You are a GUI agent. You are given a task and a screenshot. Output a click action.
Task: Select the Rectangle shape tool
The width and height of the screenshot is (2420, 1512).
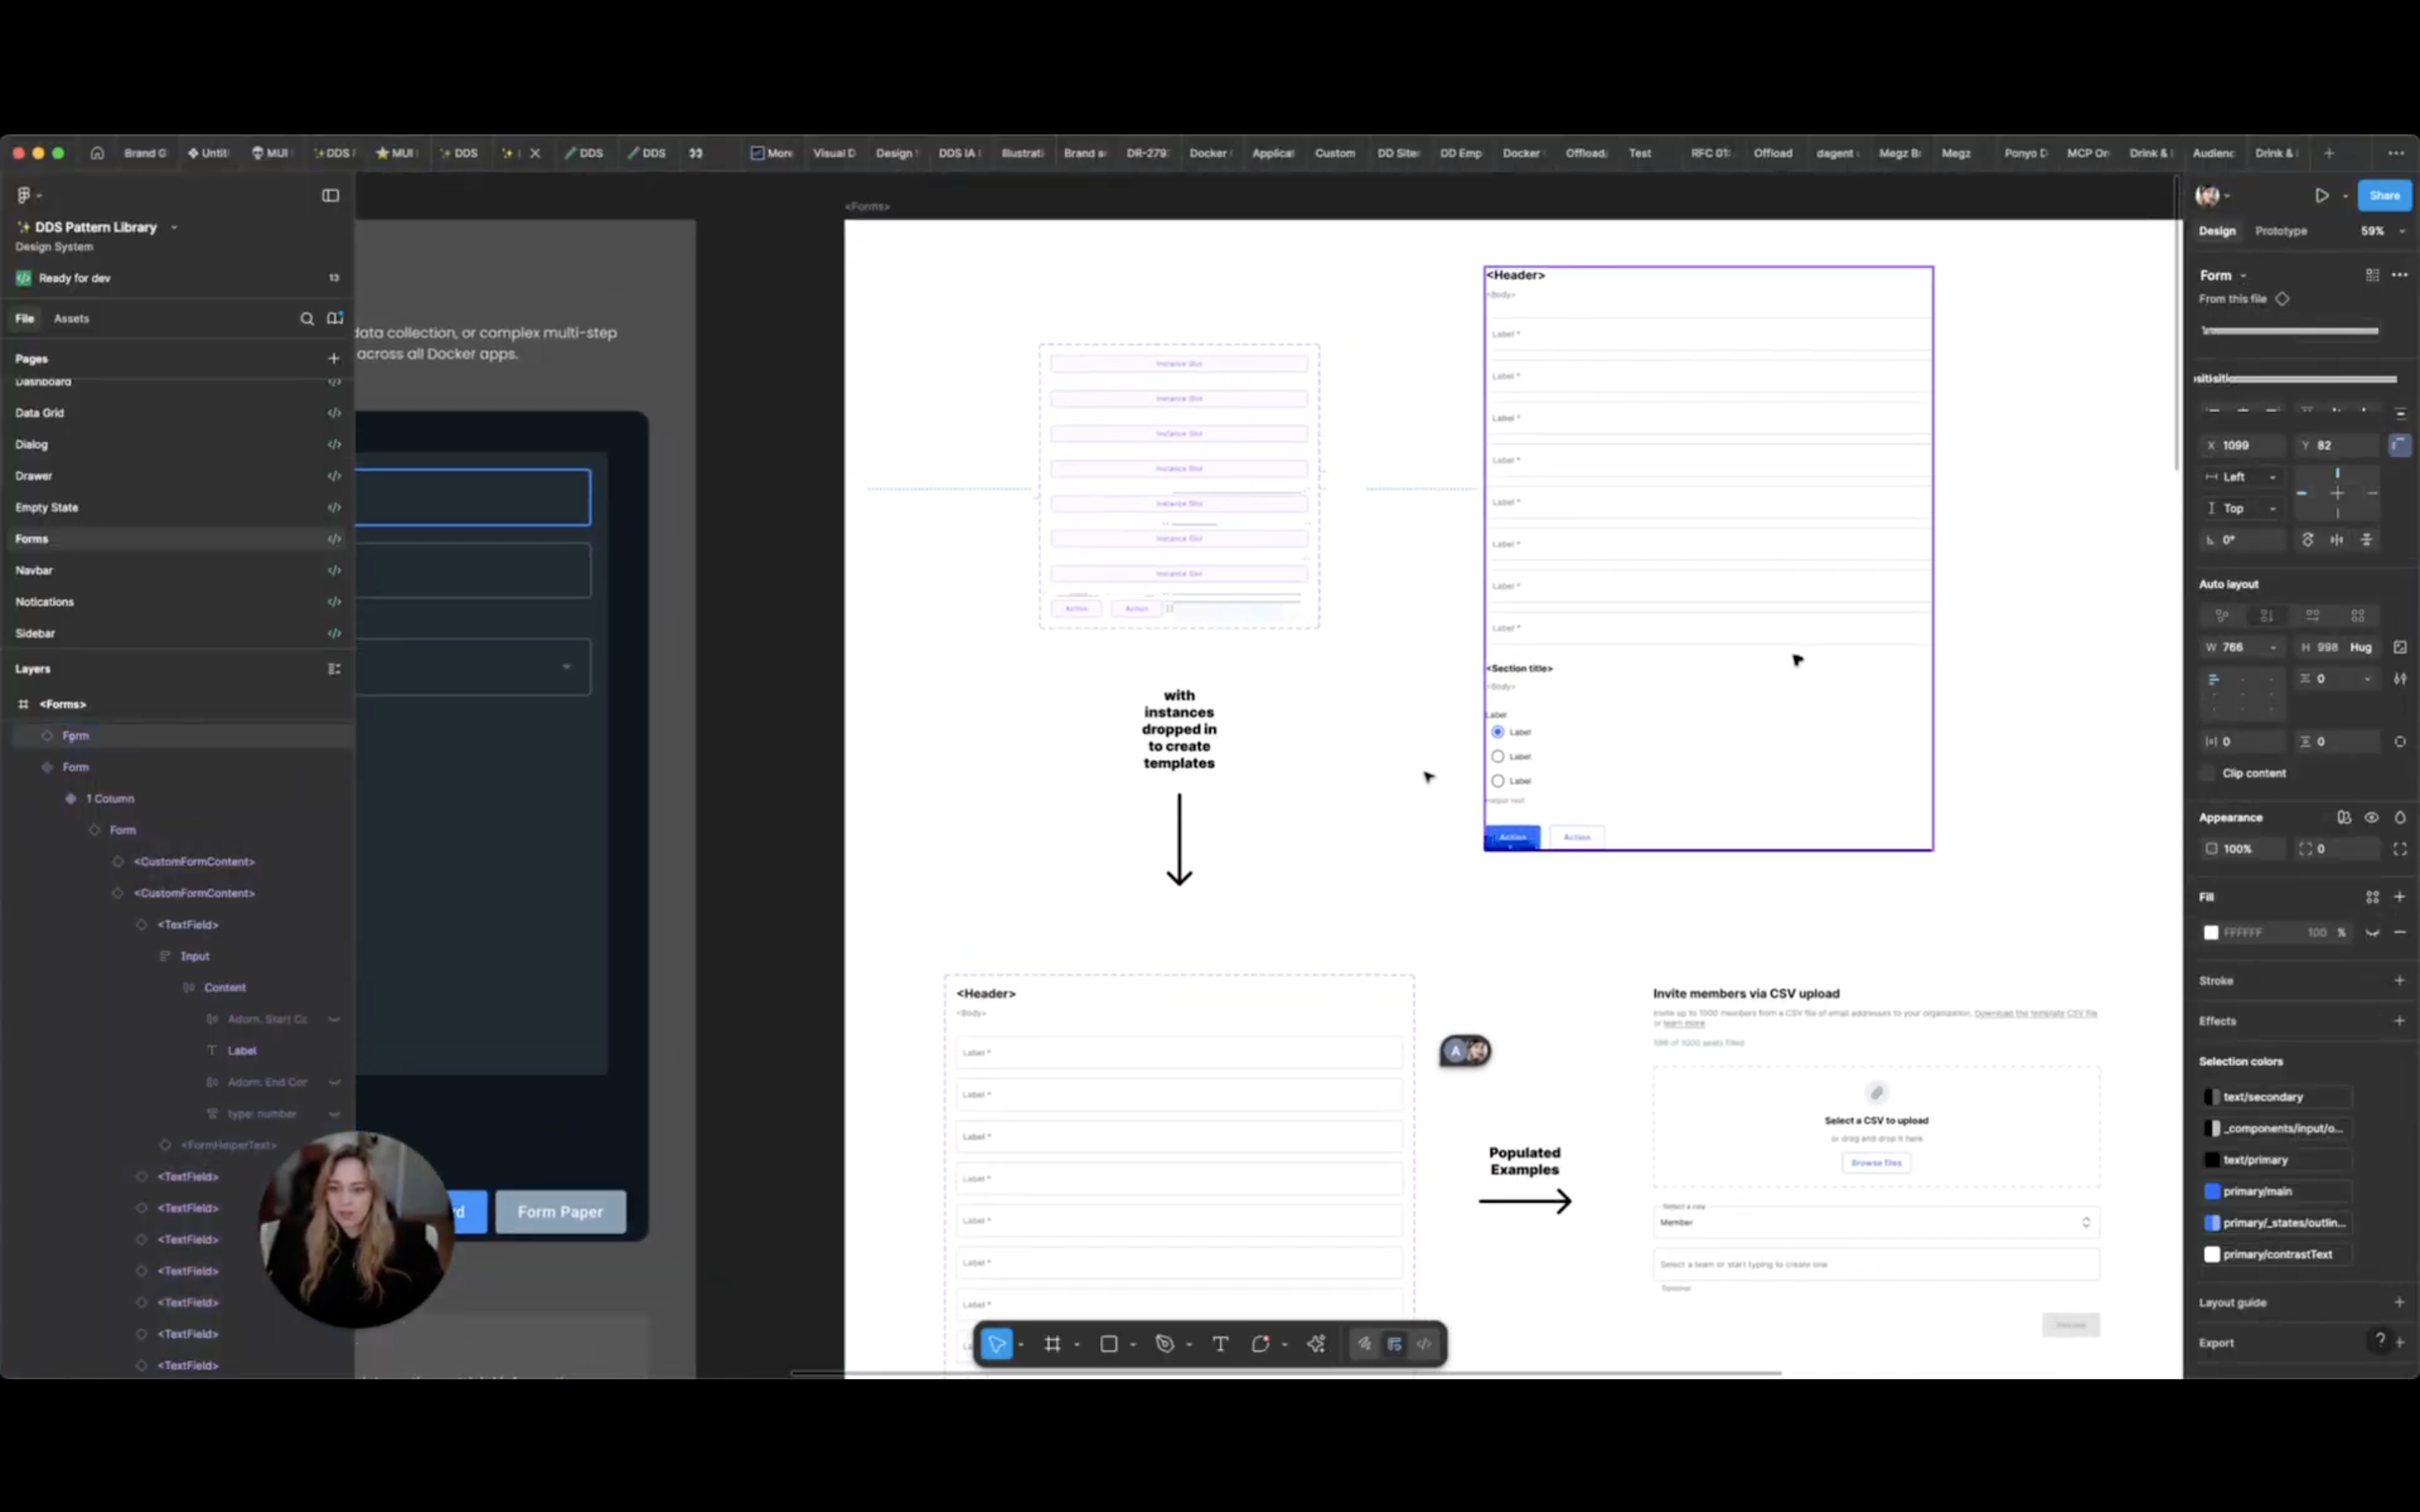1110,1344
